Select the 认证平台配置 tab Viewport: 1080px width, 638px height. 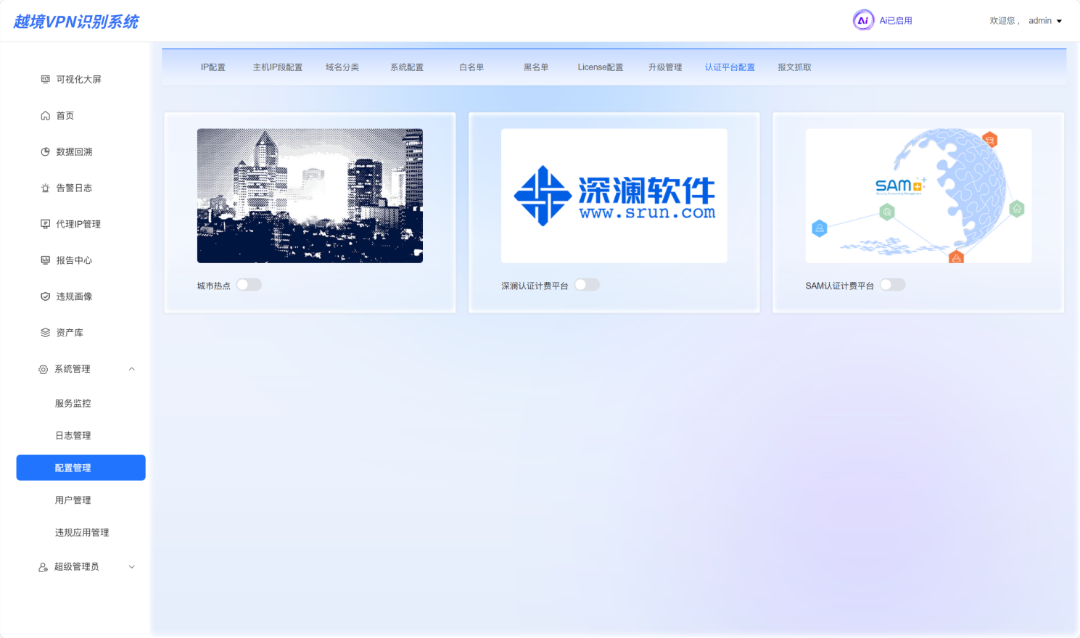pyautogui.click(x=729, y=68)
